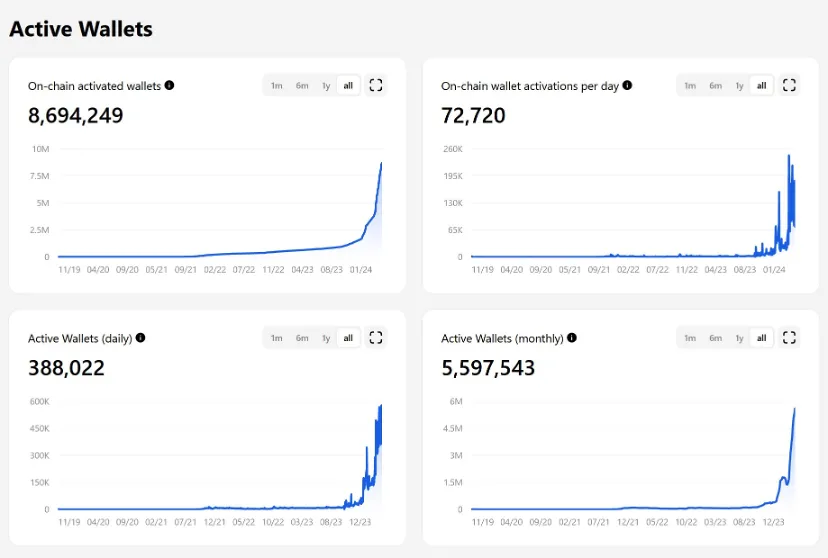
Task: Expand wallet activations per day chart fullscreen
Action: 789,85
